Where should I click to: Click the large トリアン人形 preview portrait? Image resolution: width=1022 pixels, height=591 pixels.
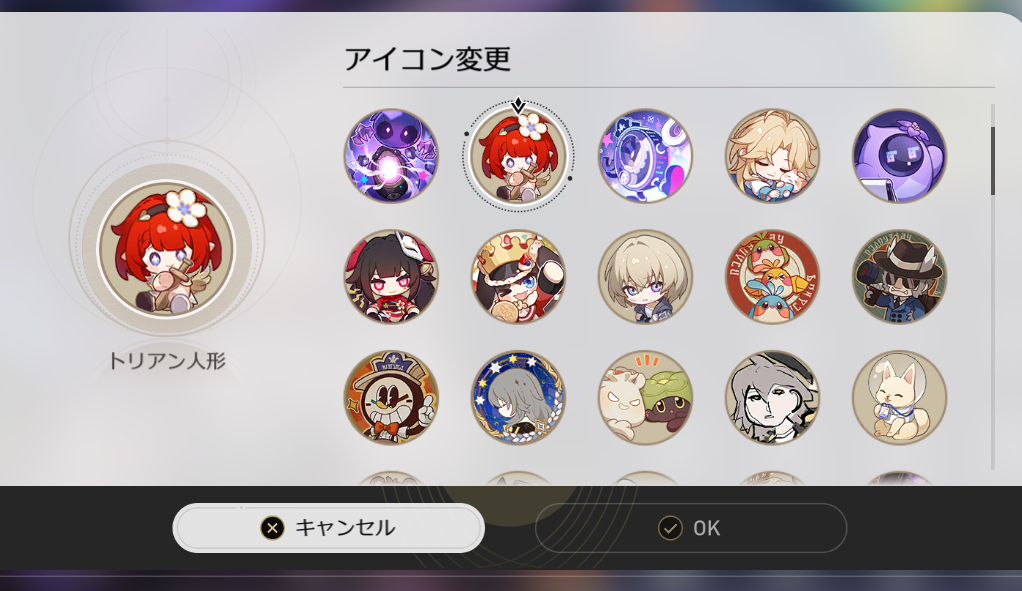(x=167, y=250)
